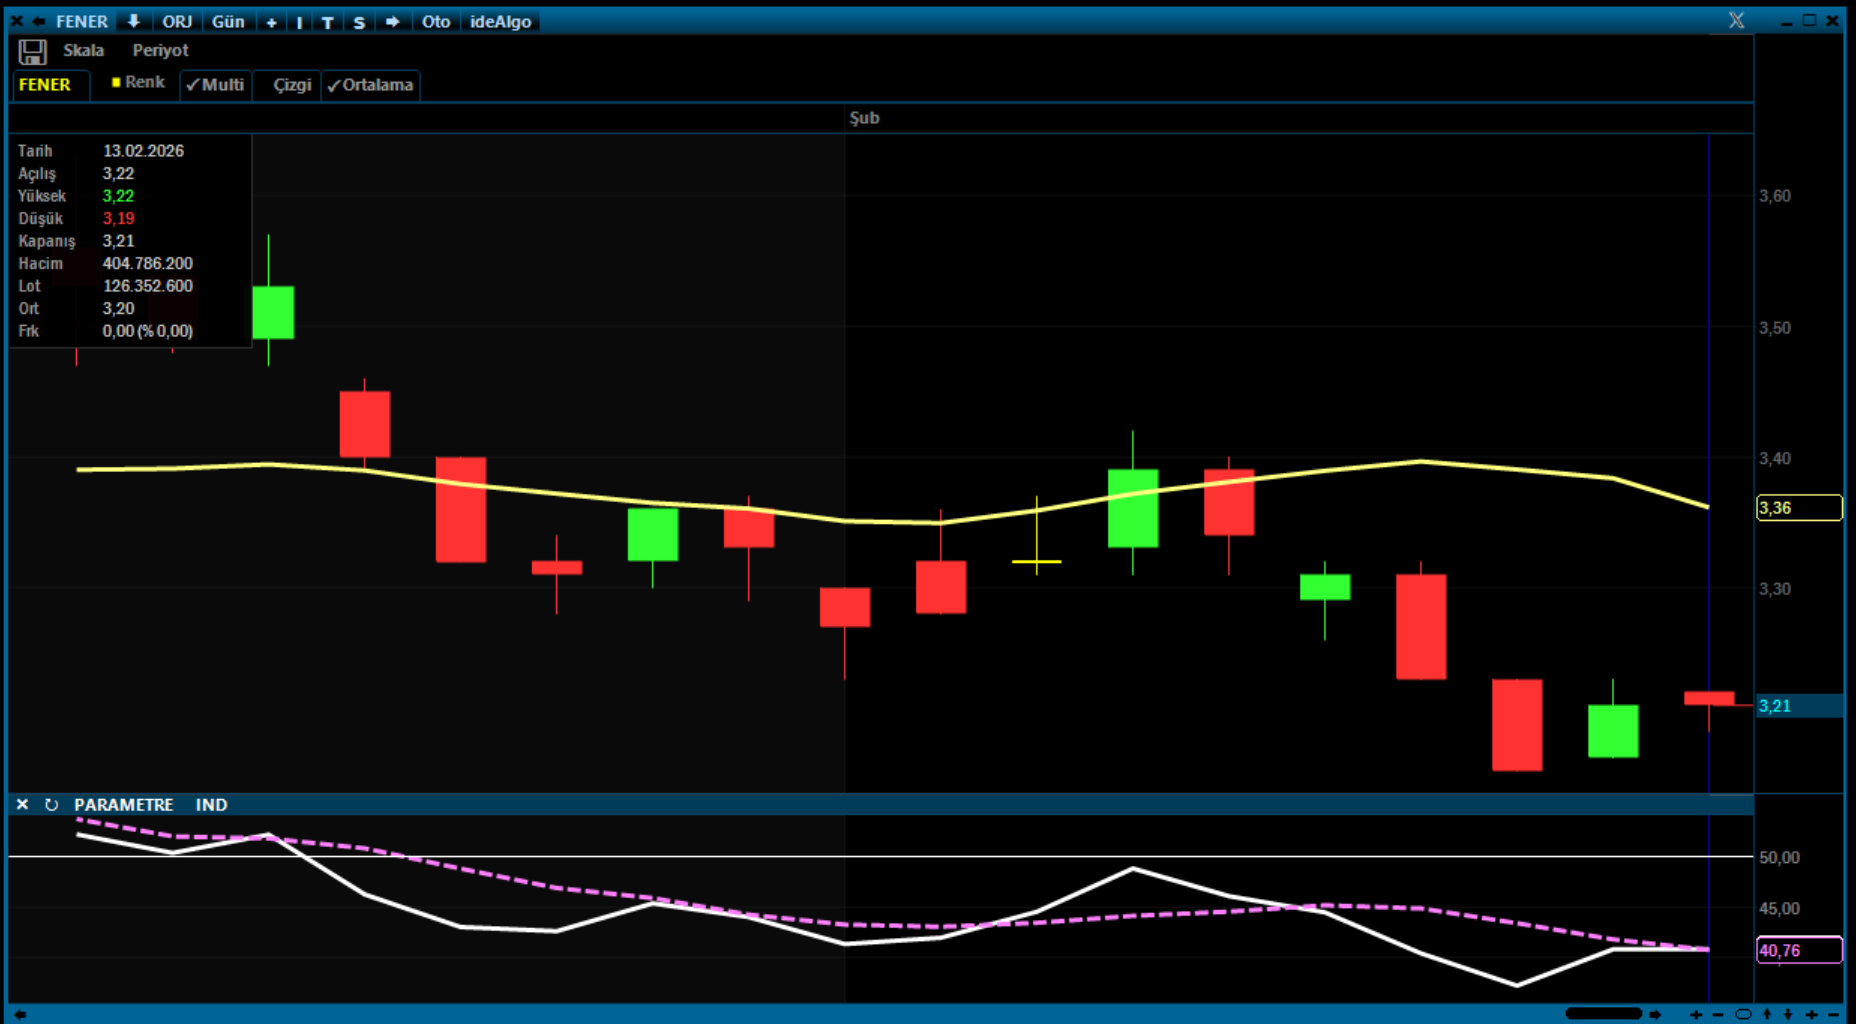Click the IND button in indicator header
1856x1024 pixels.
pyautogui.click(x=211, y=805)
